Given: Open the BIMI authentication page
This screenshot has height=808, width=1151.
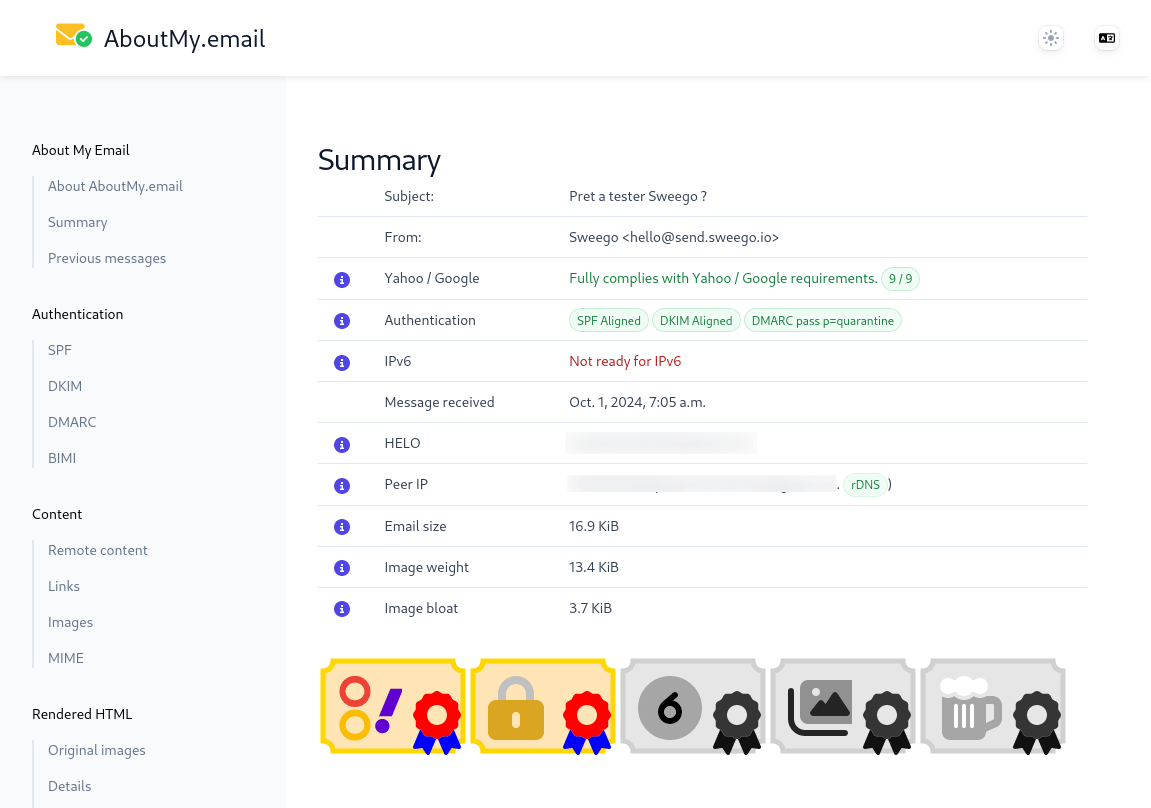Looking at the screenshot, I should click(x=62, y=458).
